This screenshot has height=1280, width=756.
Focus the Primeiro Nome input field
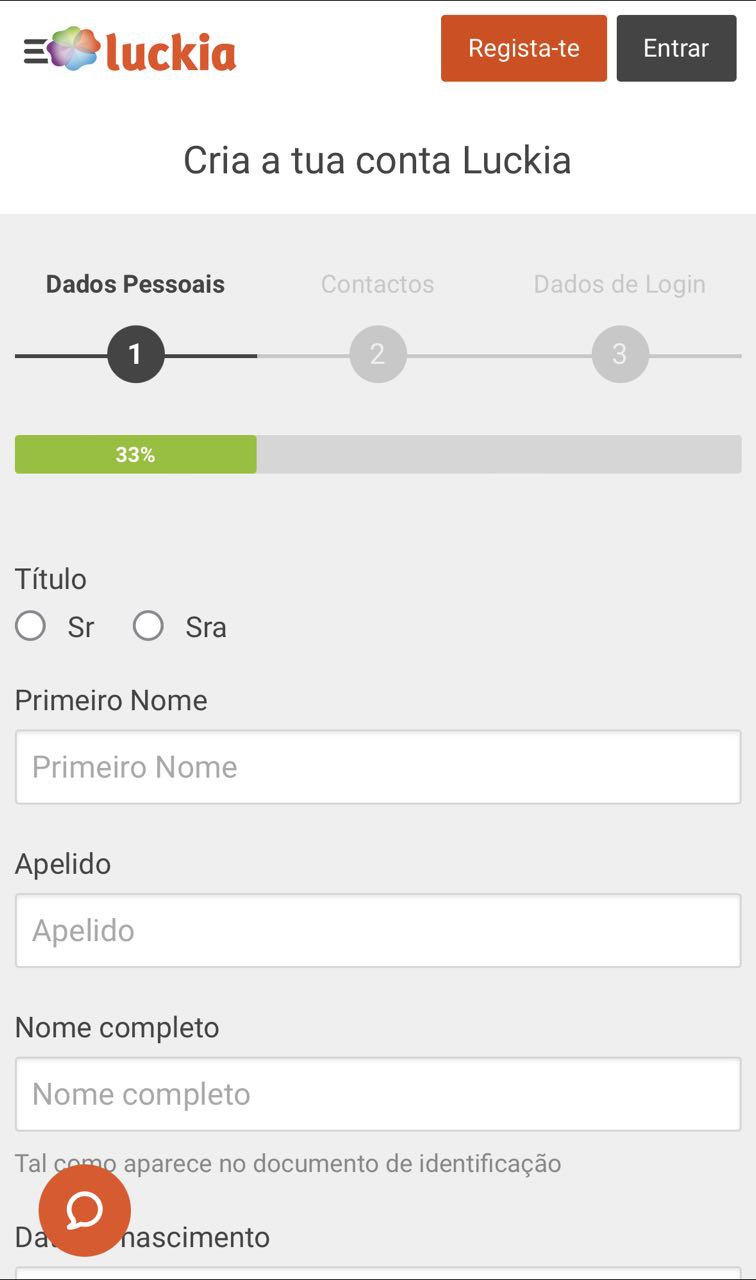(378, 767)
